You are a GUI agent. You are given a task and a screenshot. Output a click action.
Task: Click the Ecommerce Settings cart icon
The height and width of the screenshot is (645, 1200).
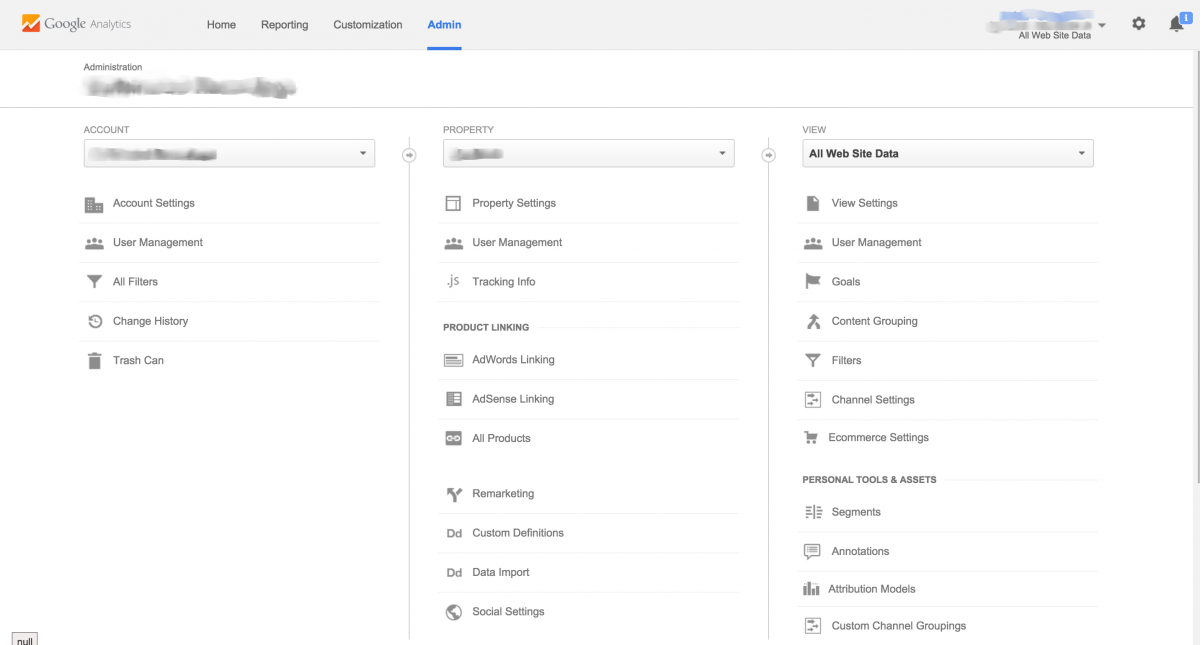coord(811,438)
